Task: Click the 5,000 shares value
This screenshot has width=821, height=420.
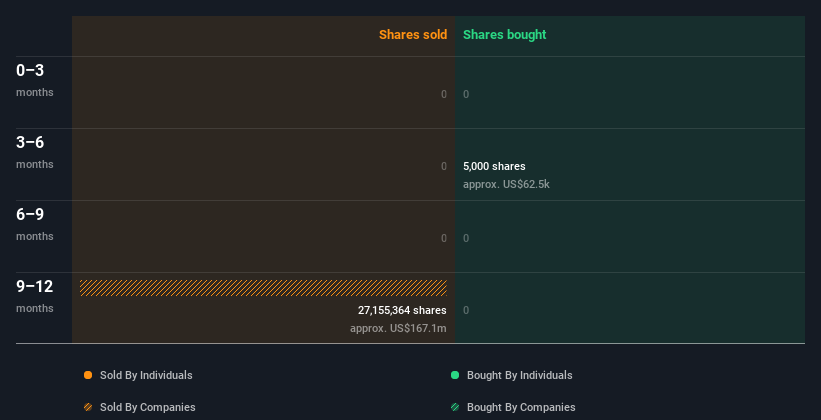Action: 494,166
